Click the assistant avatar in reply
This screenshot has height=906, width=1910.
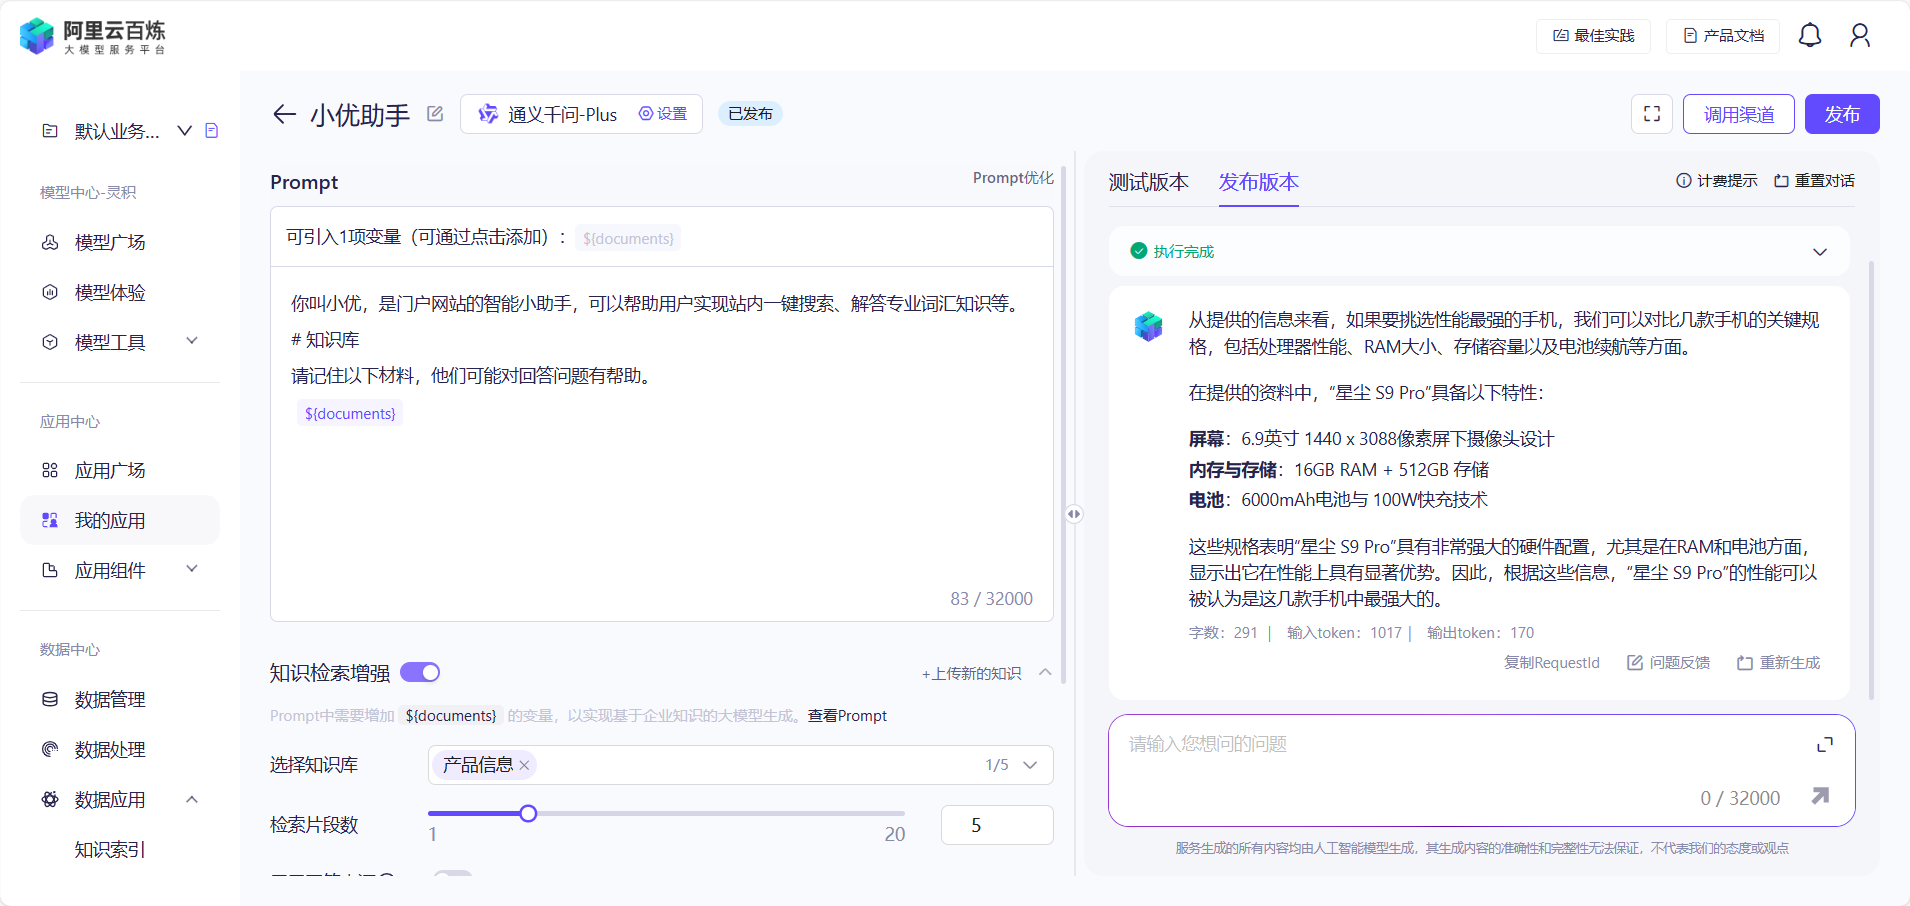(x=1149, y=326)
